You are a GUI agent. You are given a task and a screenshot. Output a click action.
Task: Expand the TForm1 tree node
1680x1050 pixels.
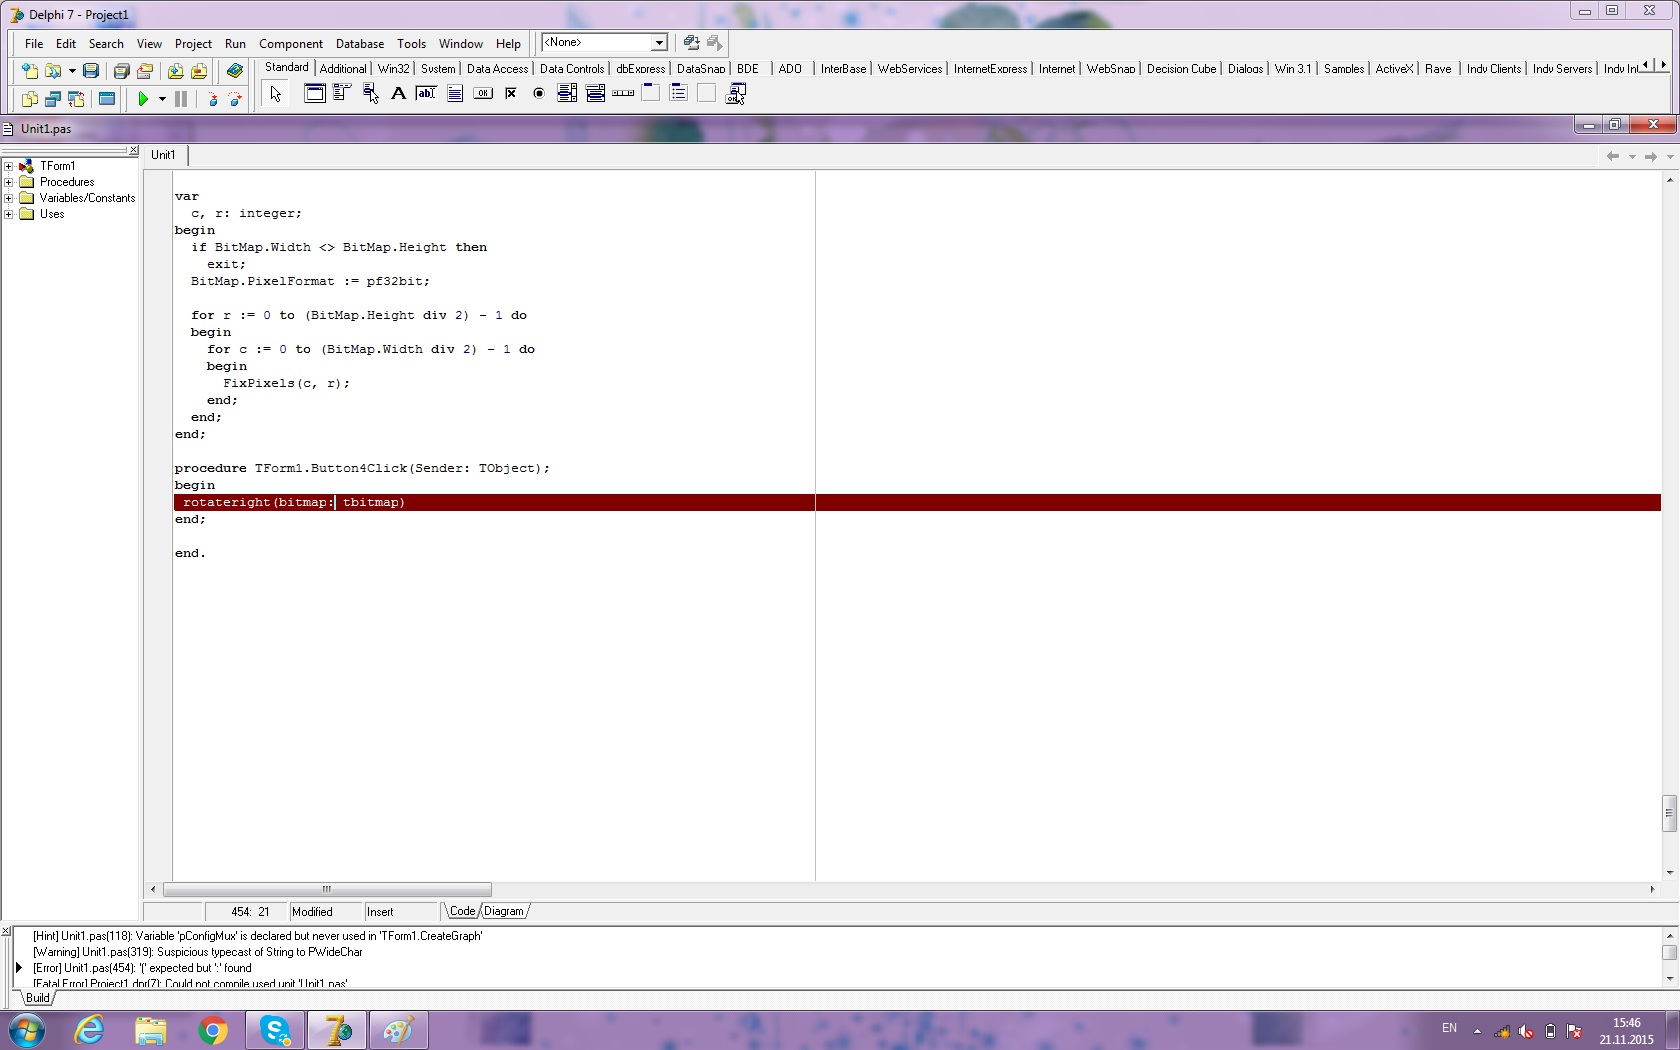coord(9,166)
